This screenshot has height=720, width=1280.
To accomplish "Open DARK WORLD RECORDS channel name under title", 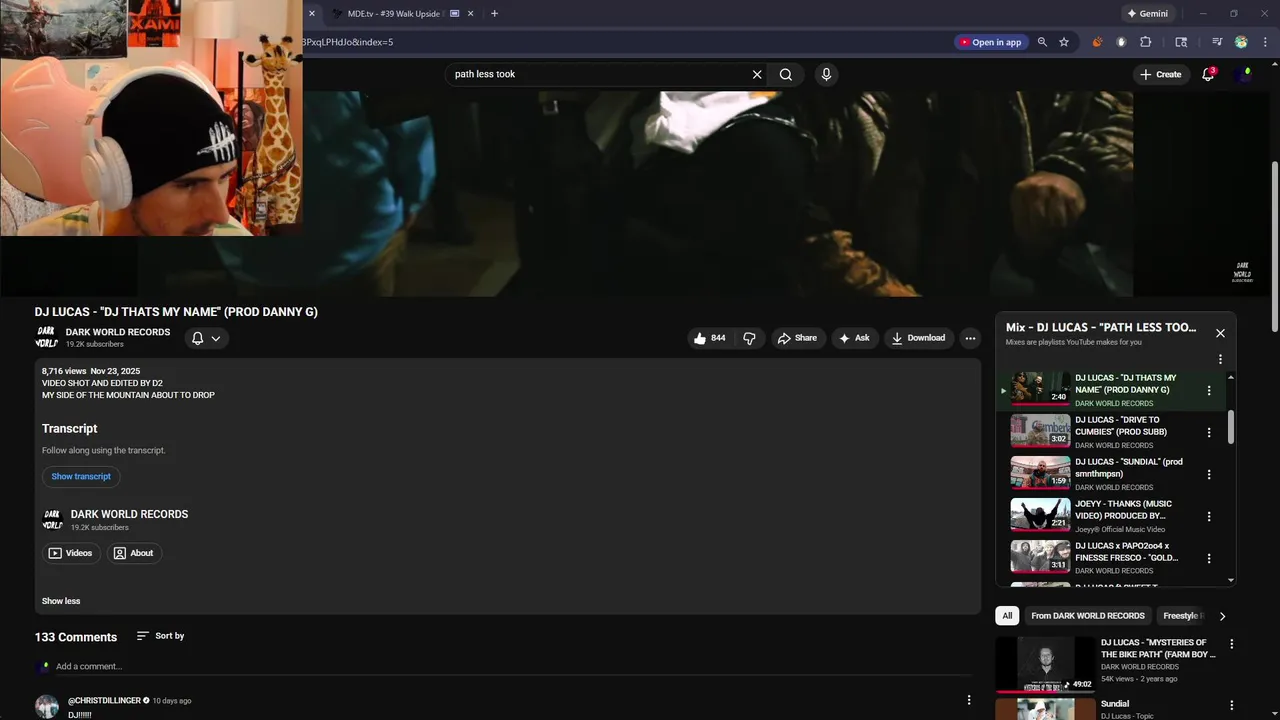I will click(x=118, y=332).
